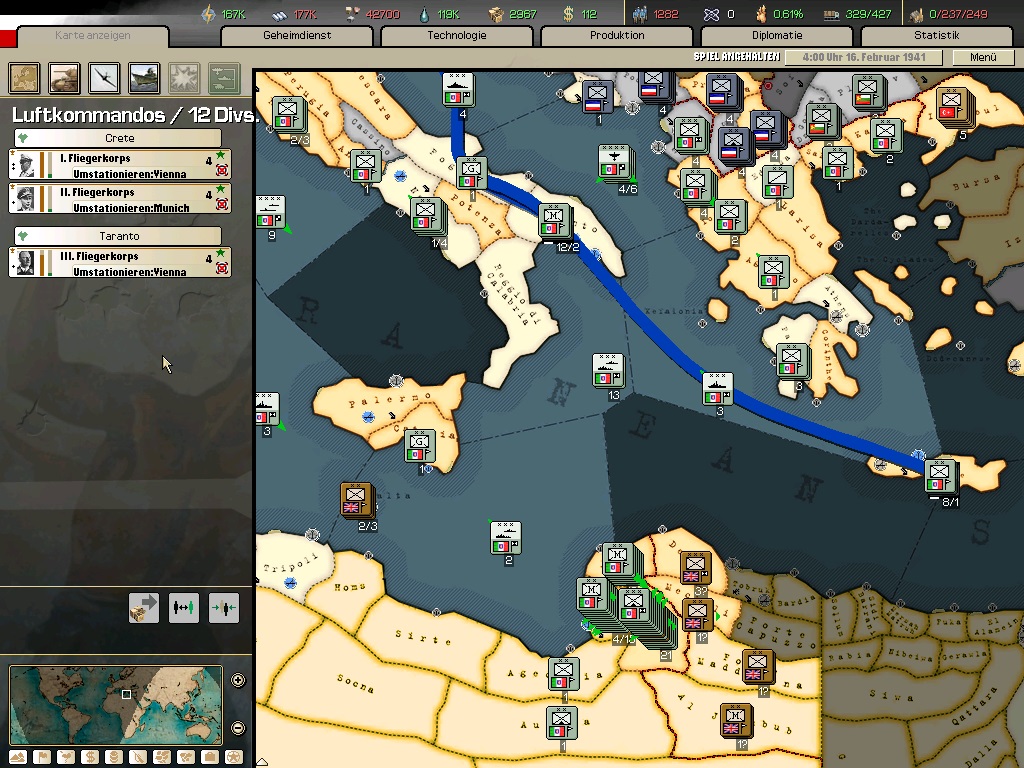1024x768 pixels.
Task: Open the Menü button
Action: click(x=982, y=58)
